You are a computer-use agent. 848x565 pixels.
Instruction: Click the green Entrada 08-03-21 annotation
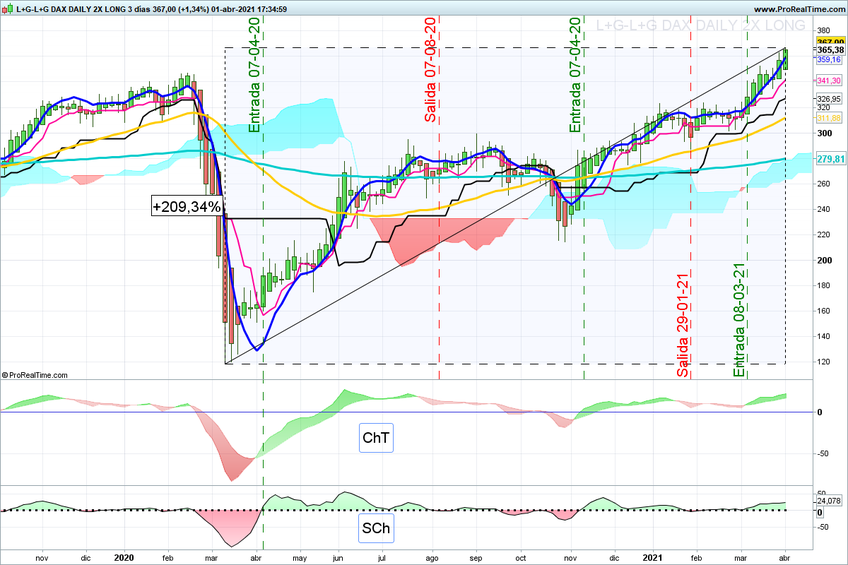tap(739, 320)
